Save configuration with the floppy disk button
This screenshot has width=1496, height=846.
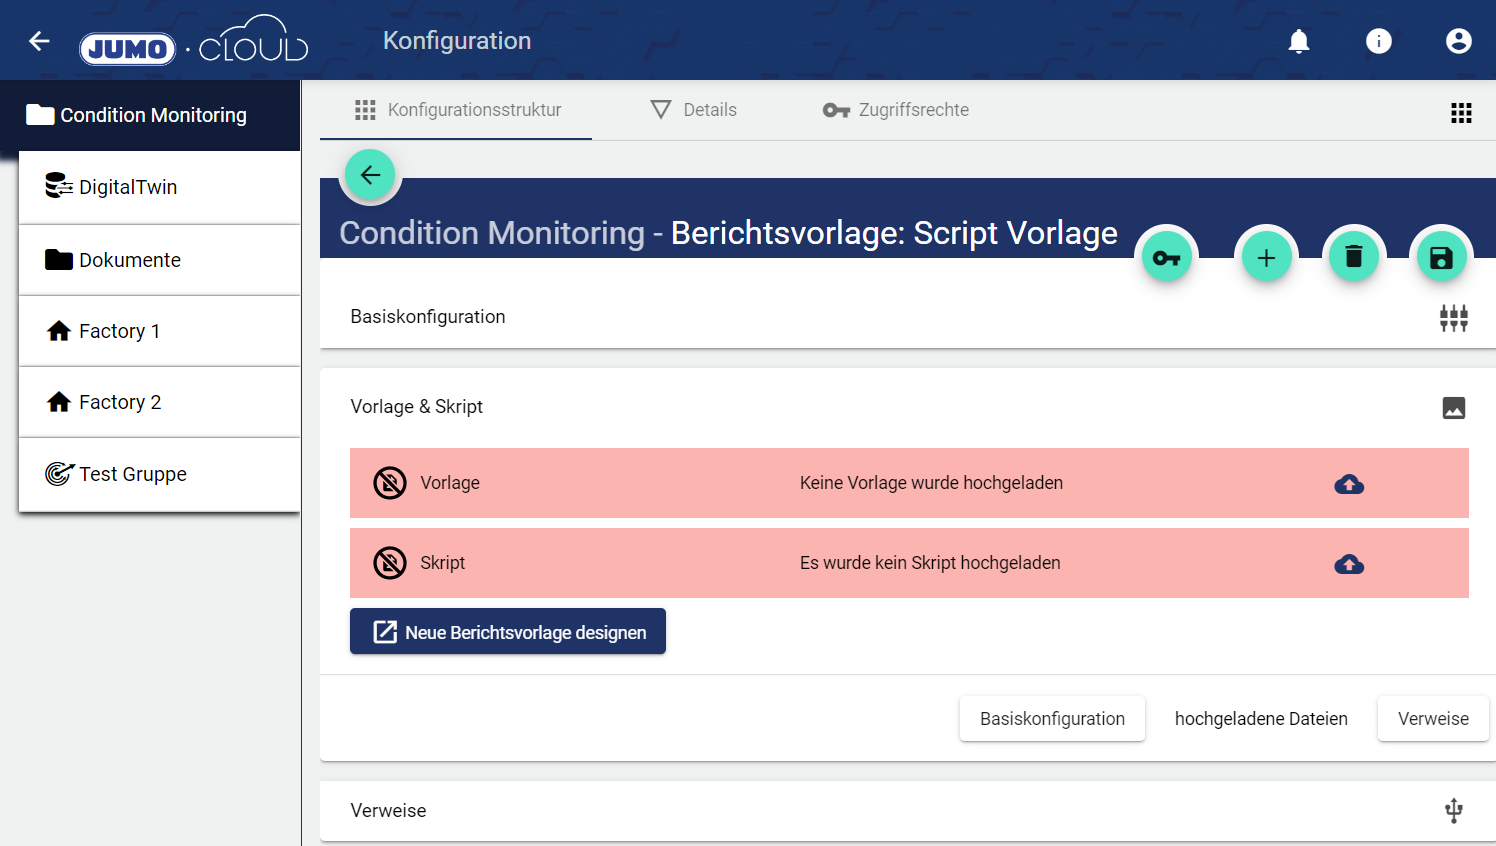coord(1441,258)
